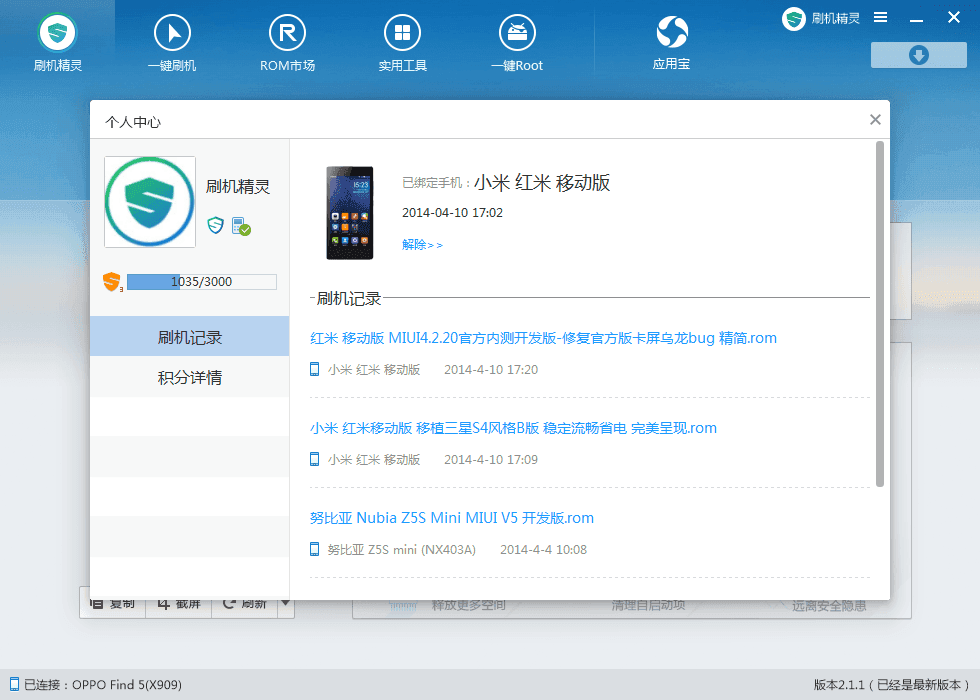
Task: Click the bound Xiaomi phone thumbnail
Action: point(350,212)
